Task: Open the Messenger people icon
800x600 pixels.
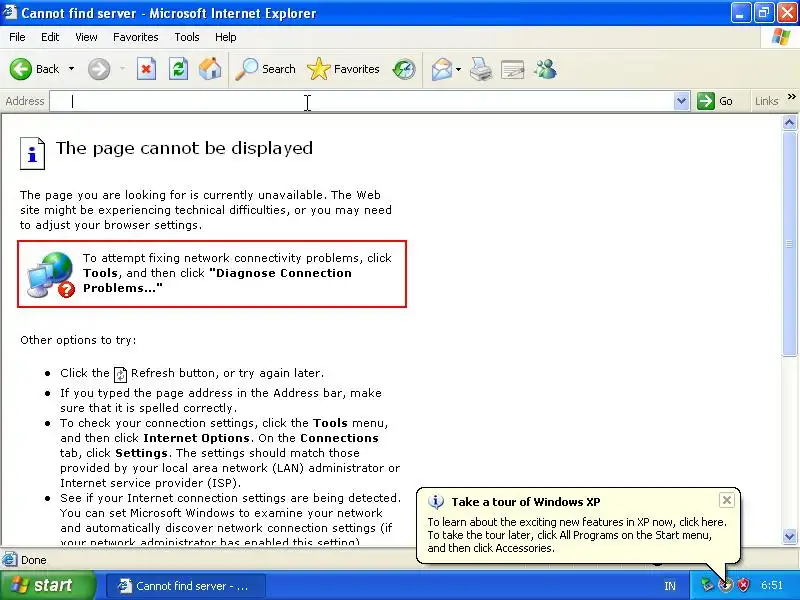Action: (545, 69)
